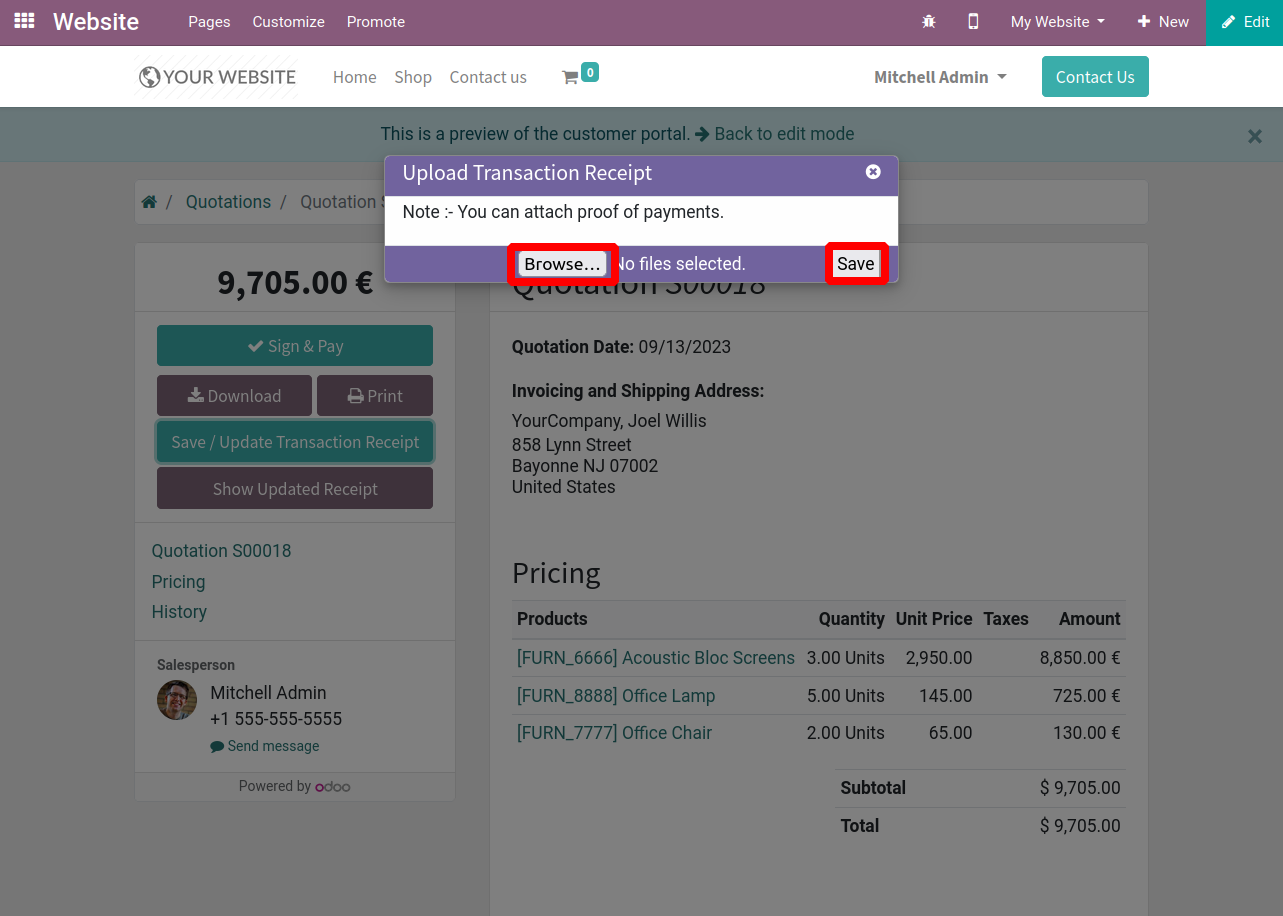Click the 130.00 € amount cell

point(1086,733)
